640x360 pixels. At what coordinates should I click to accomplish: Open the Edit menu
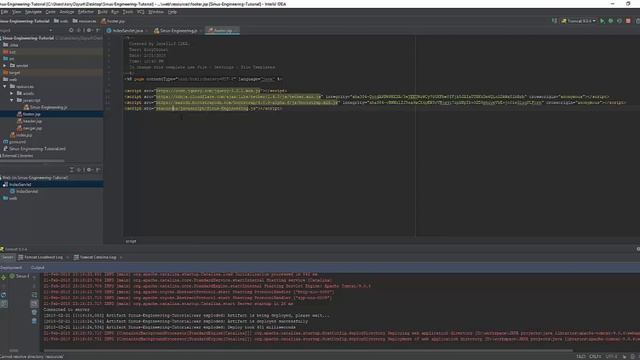coord(4,12)
